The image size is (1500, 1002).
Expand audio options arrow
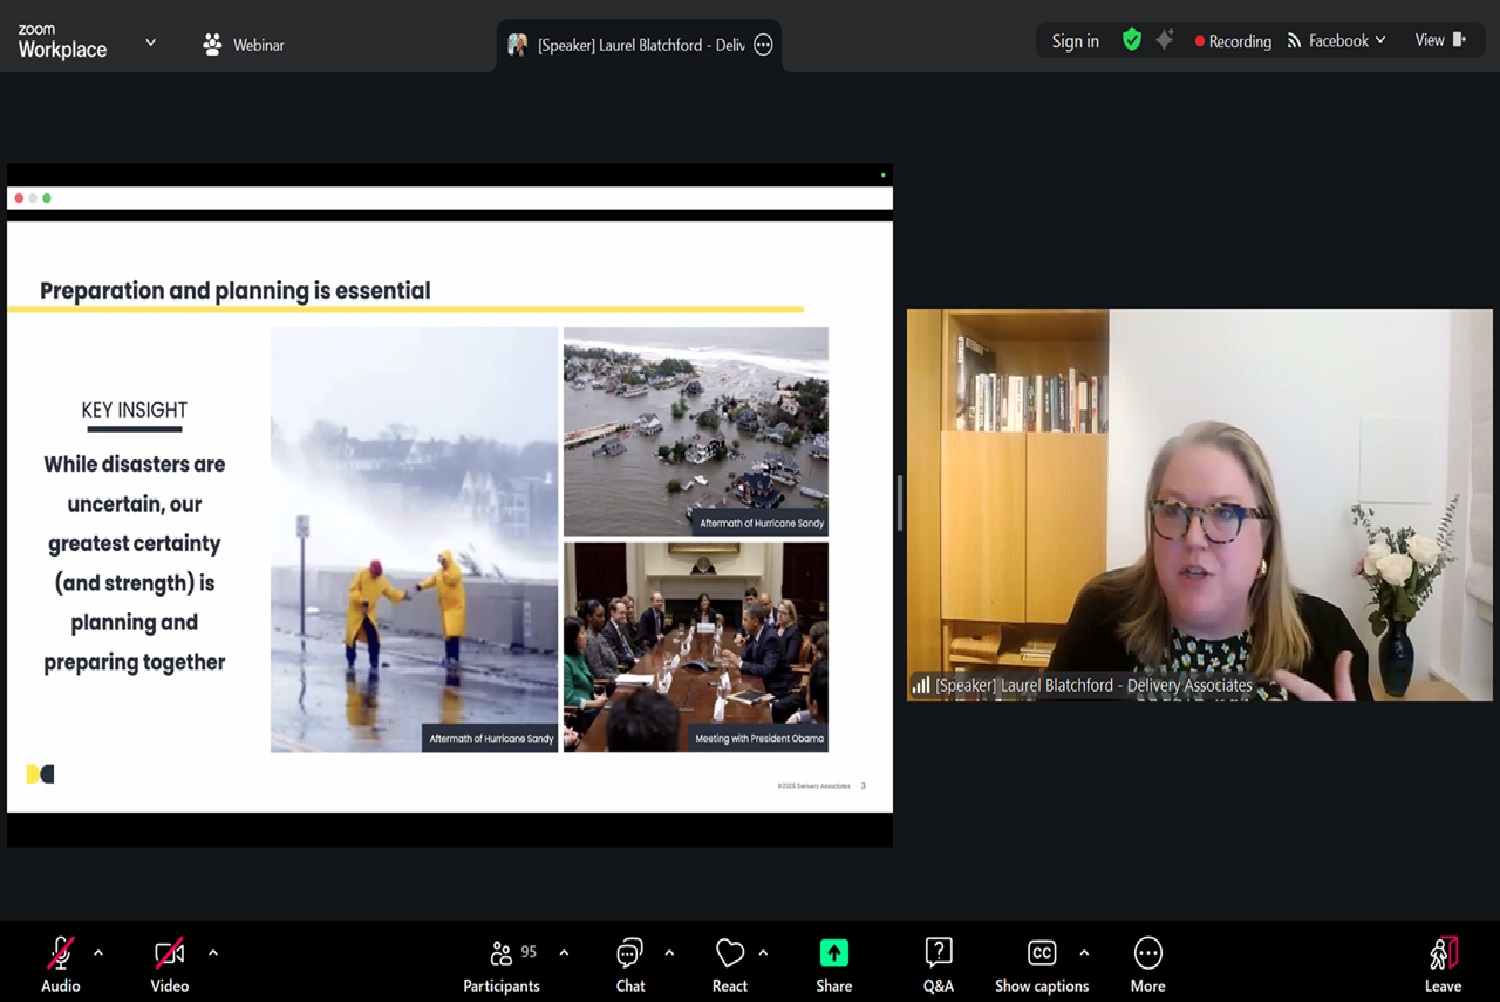click(98, 953)
